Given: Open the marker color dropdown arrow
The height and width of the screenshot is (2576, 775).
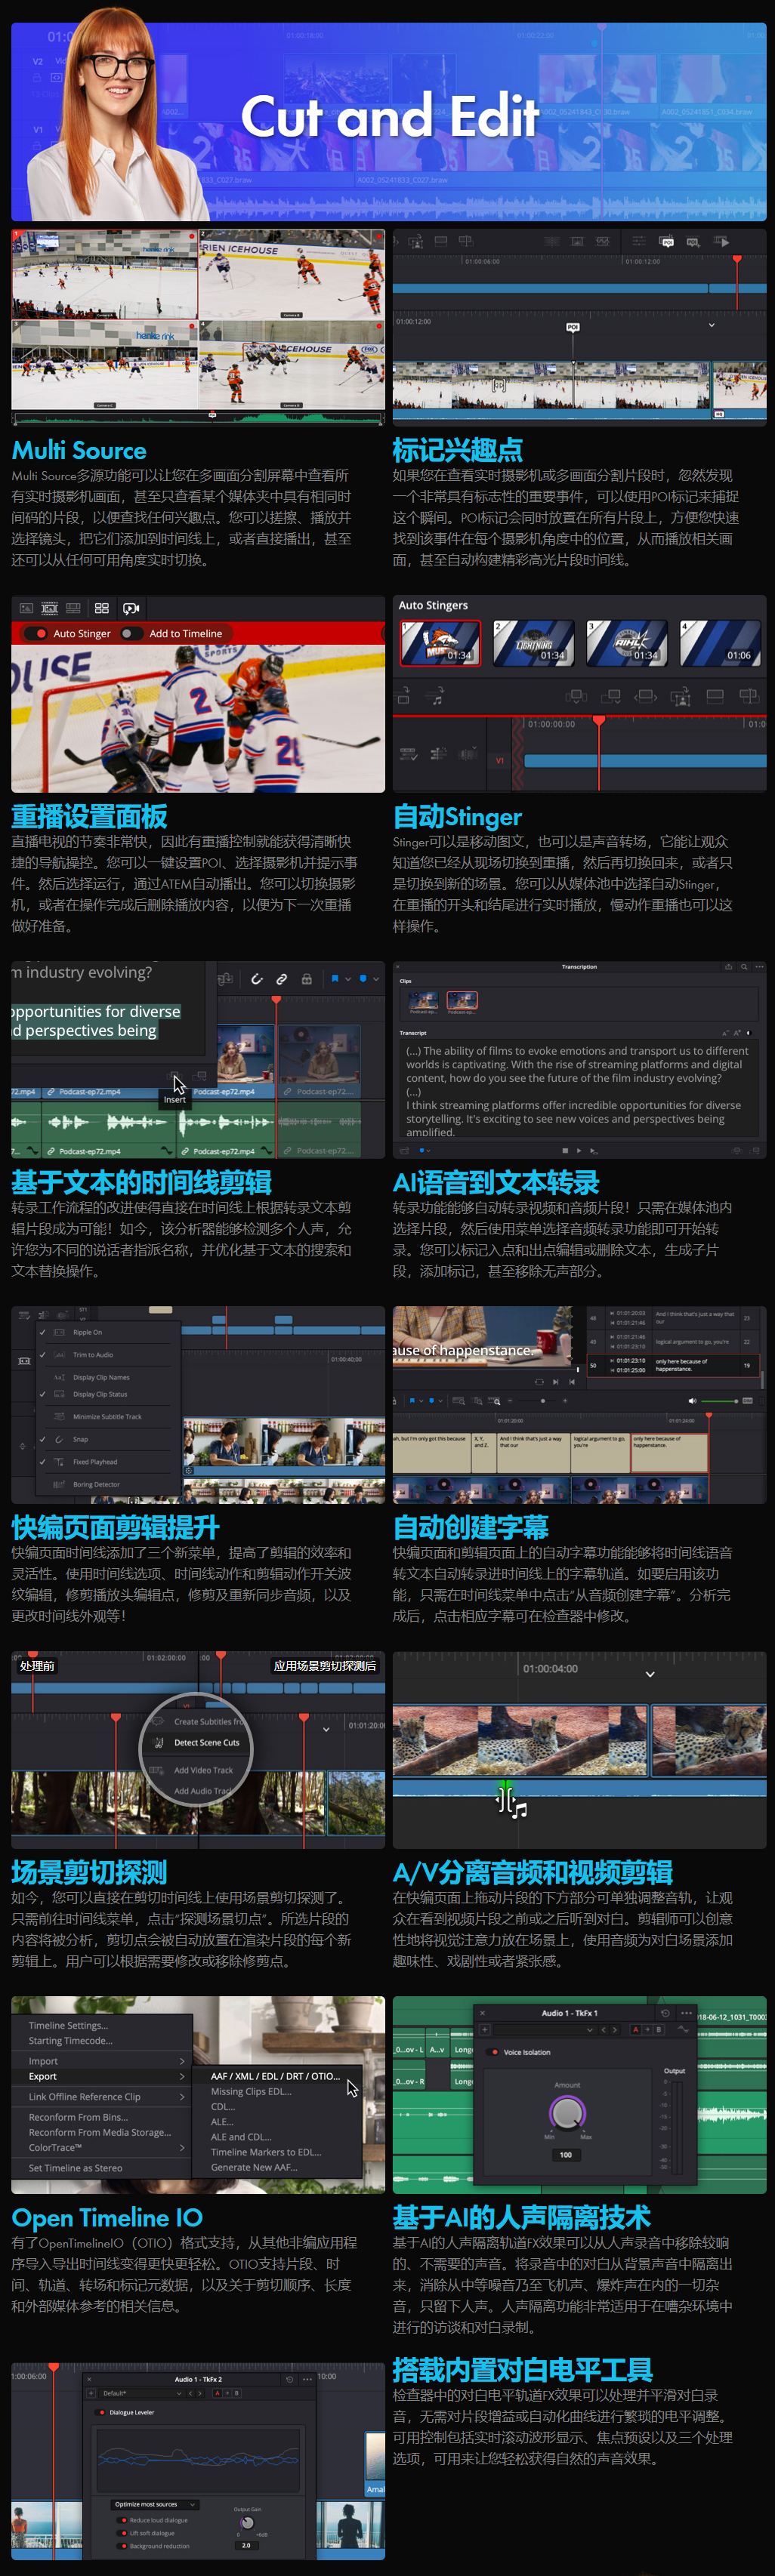Looking at the screenshot, I should tap(375, 979).
